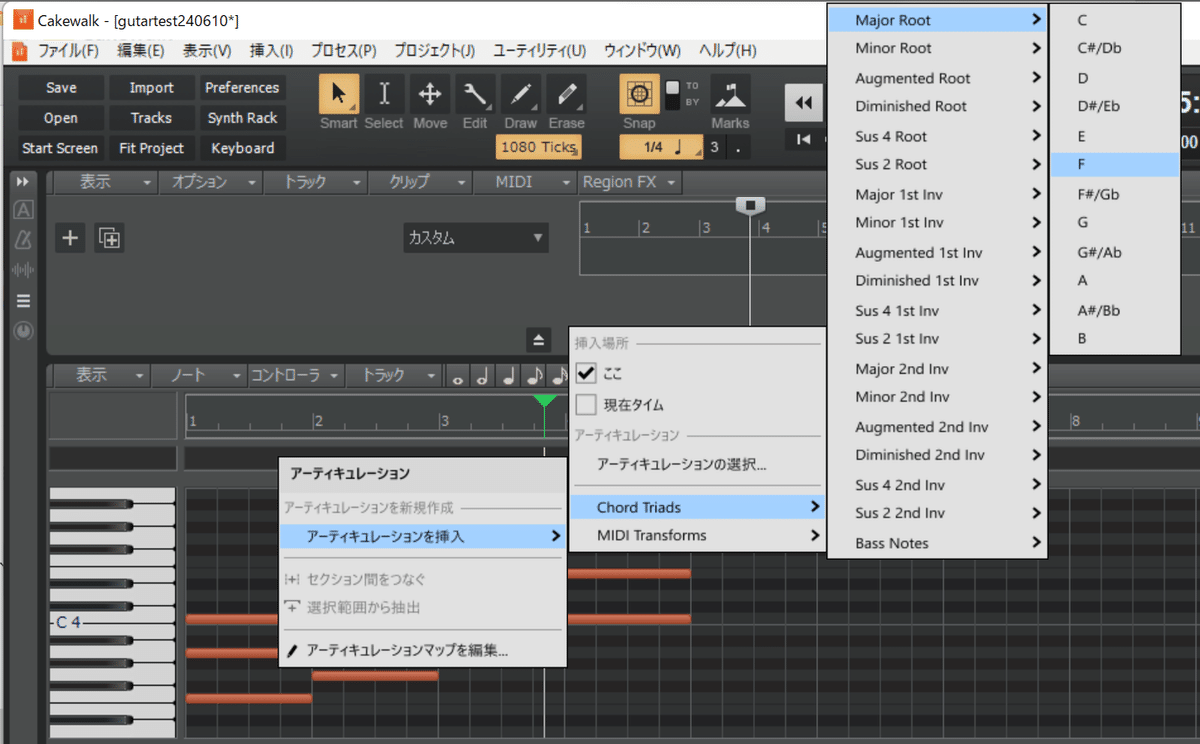
Task: Open the カスタム preset dropdown
Action: (x=475, y=238)
